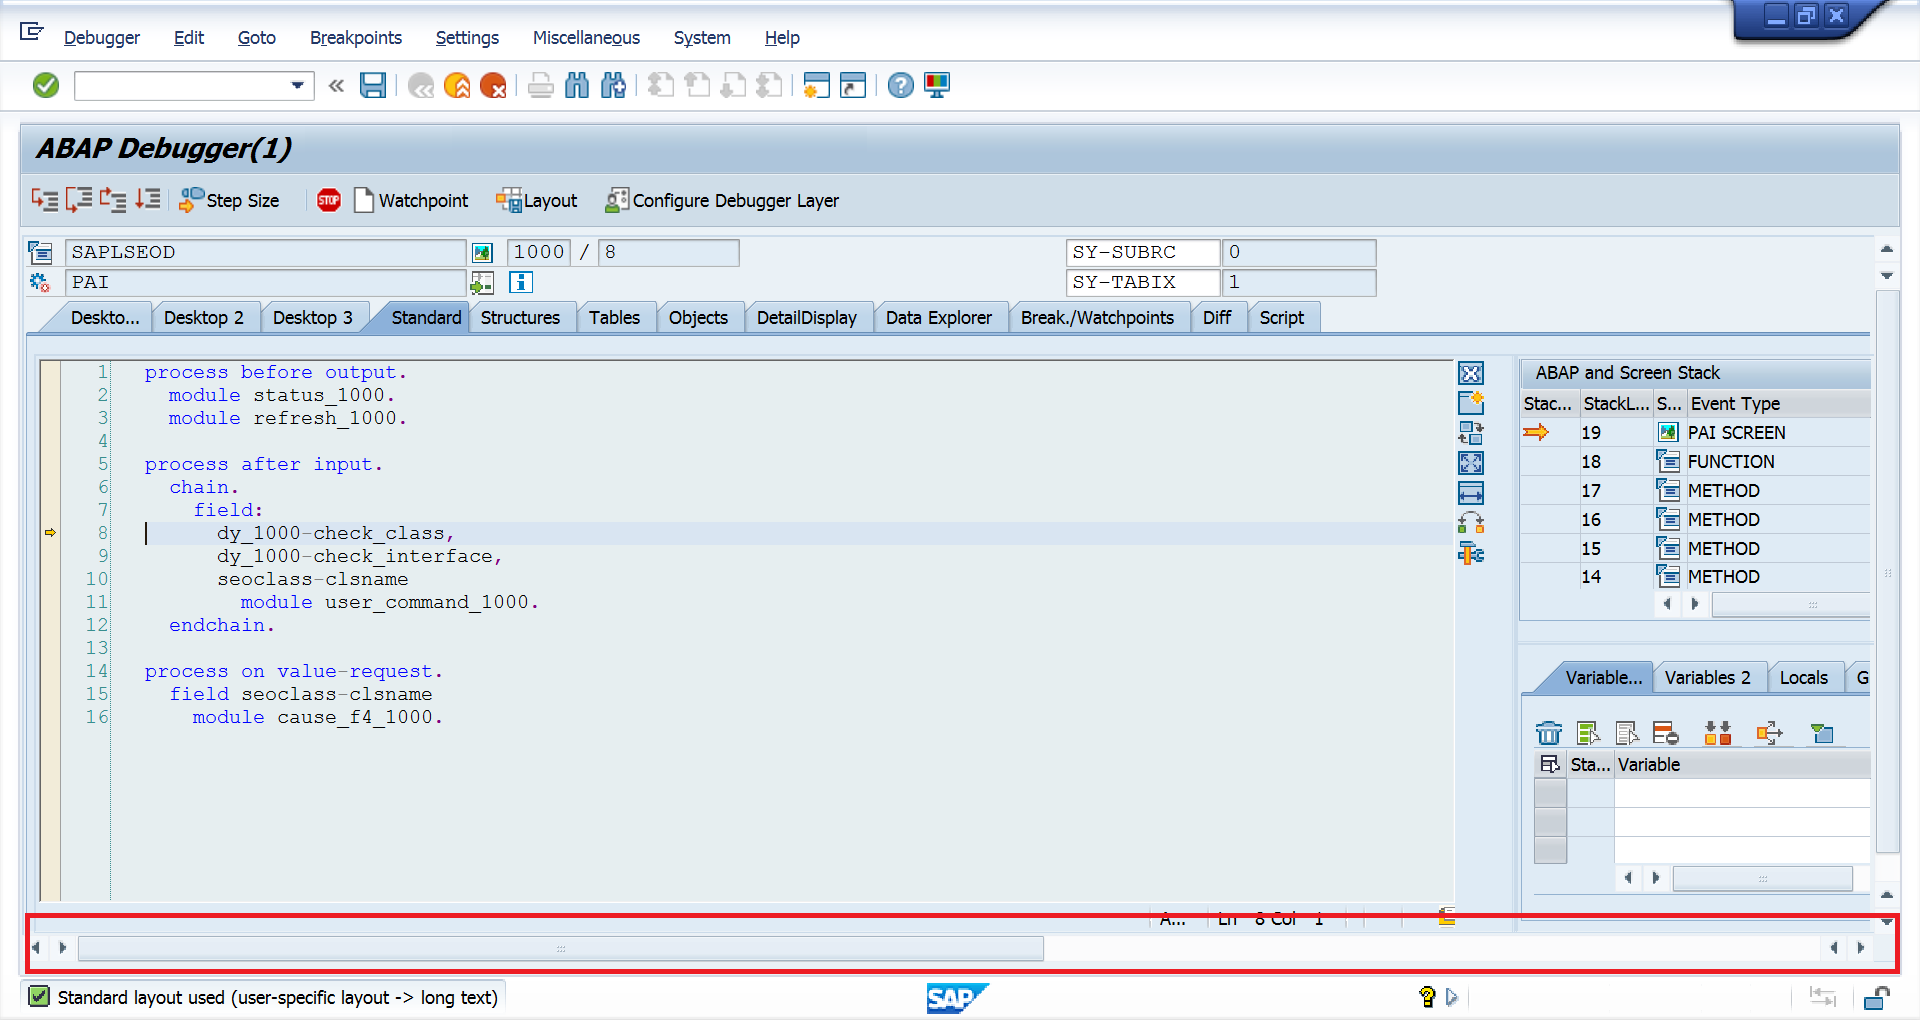Click the ABAP stack horizontal scrollbar

click(1790, 603)
